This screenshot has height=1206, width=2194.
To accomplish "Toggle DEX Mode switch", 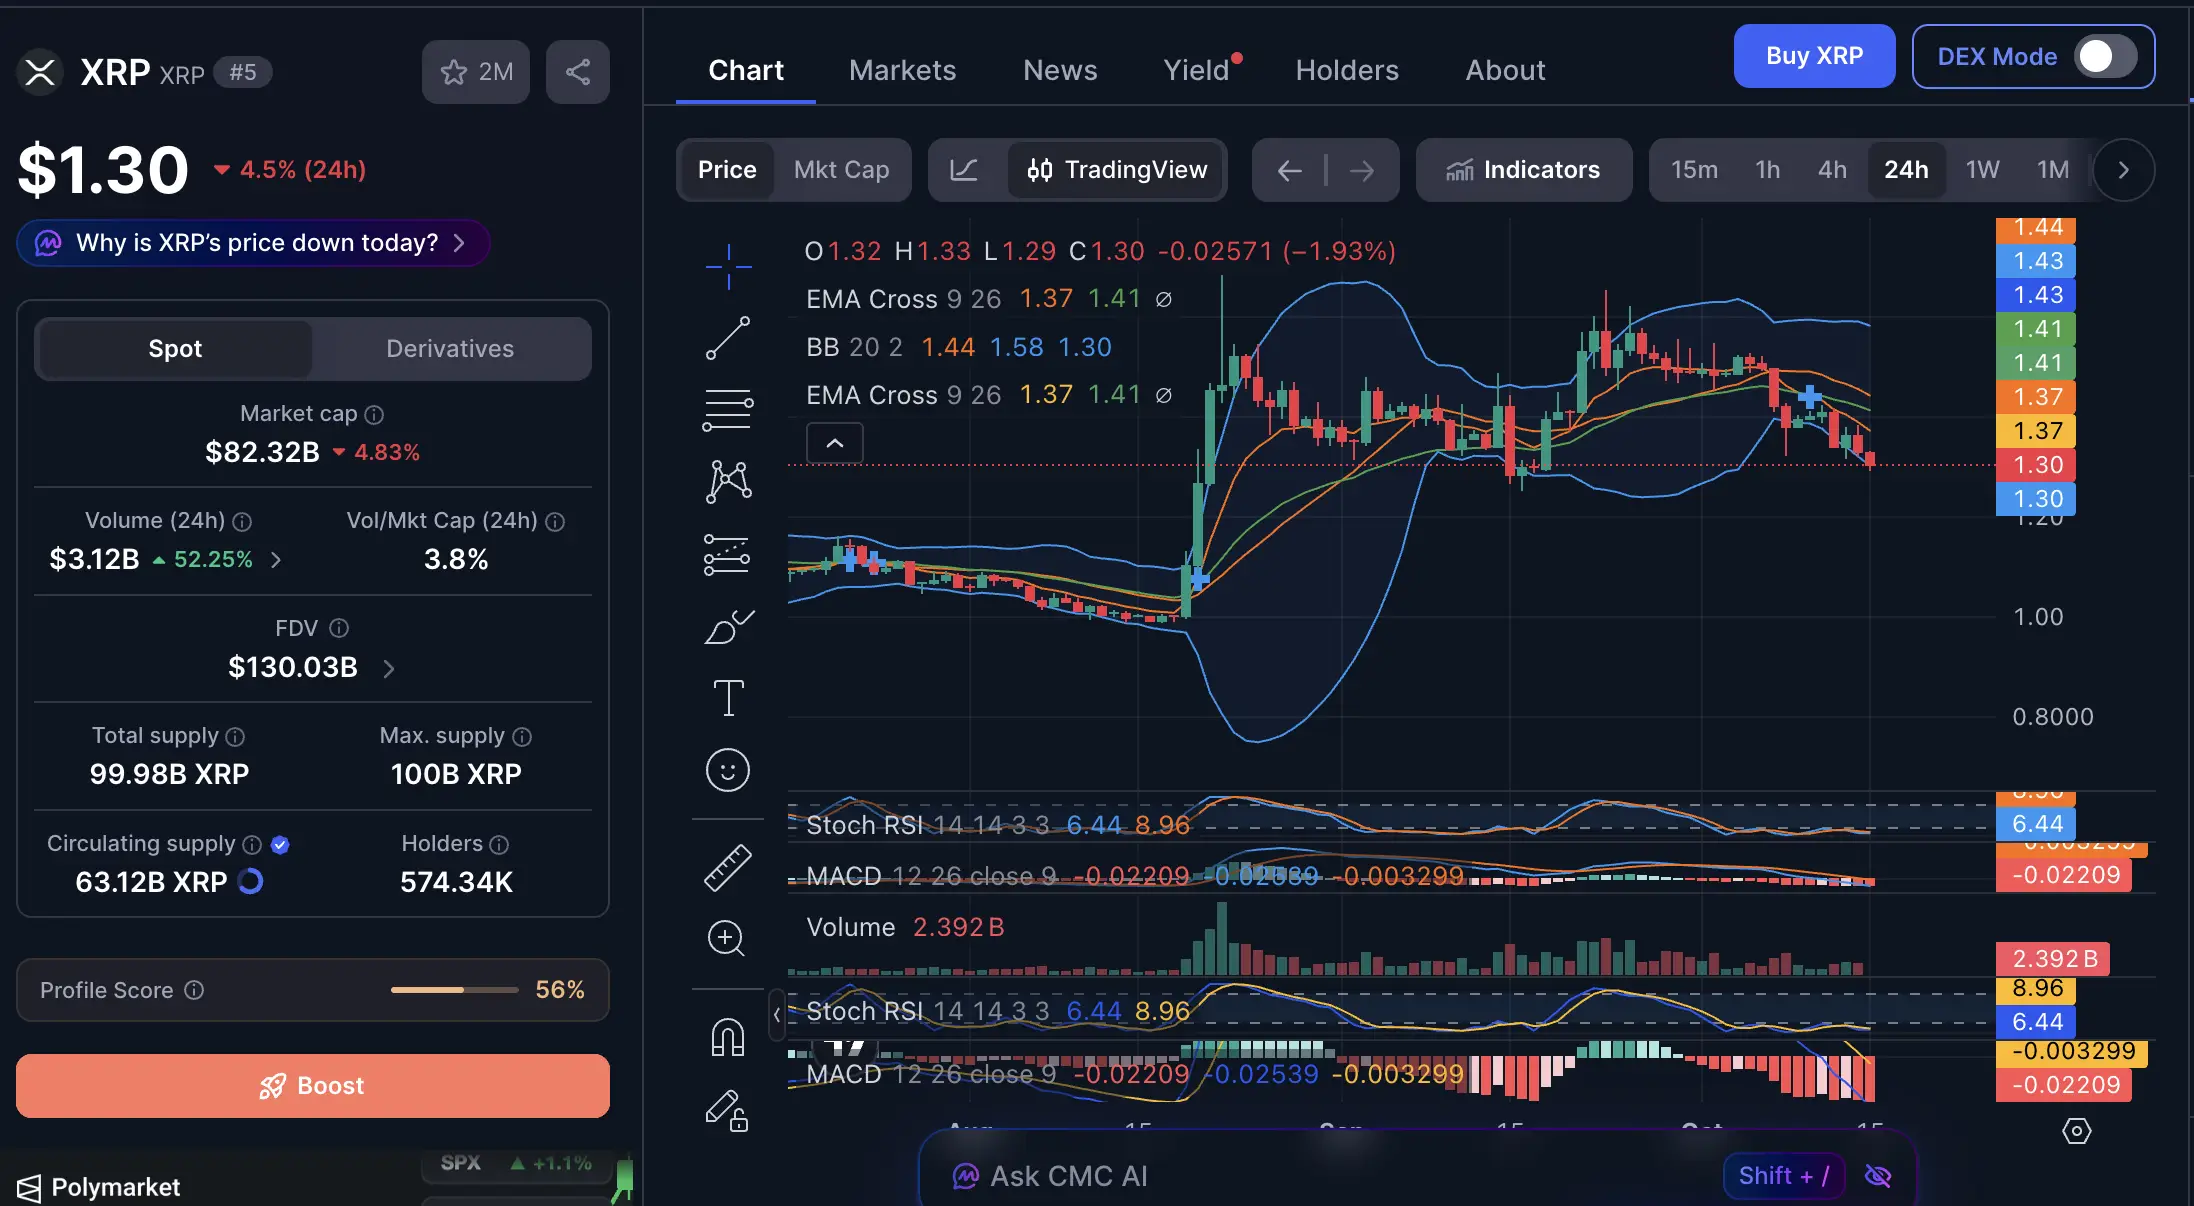I will point(2105,57).
